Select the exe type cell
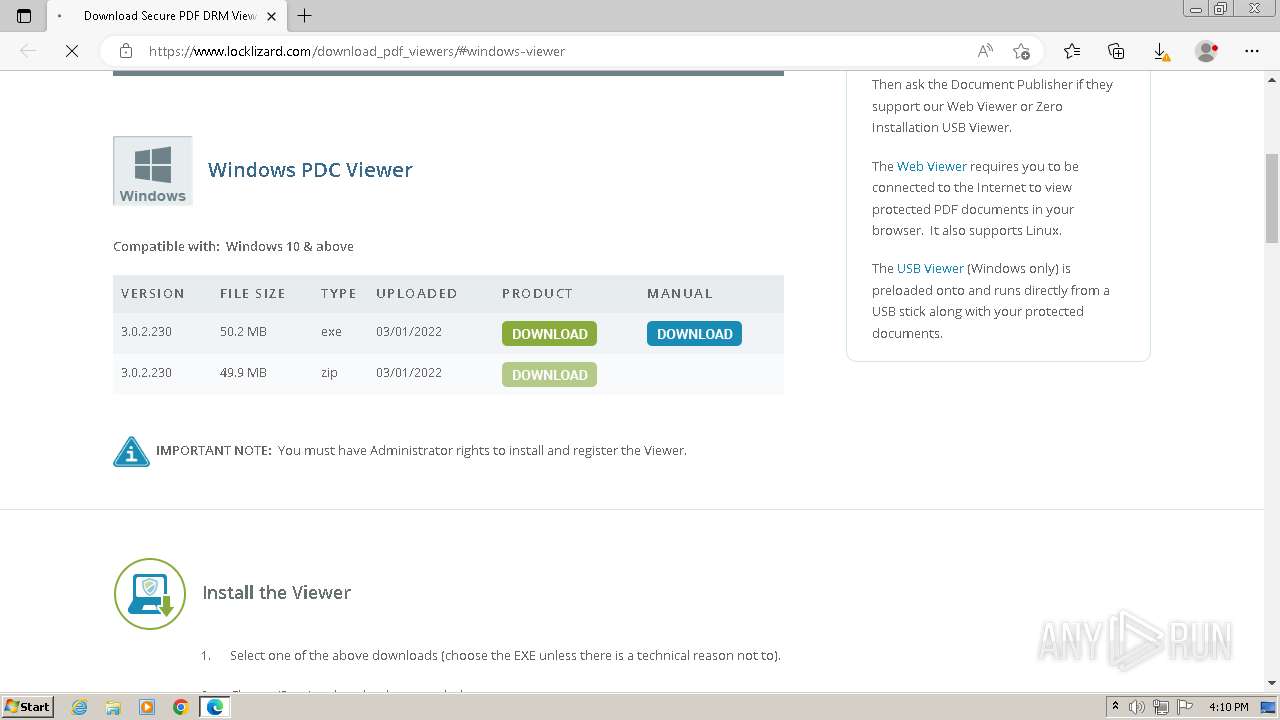This screenshot has height=720, width=1280. point(331,332)
